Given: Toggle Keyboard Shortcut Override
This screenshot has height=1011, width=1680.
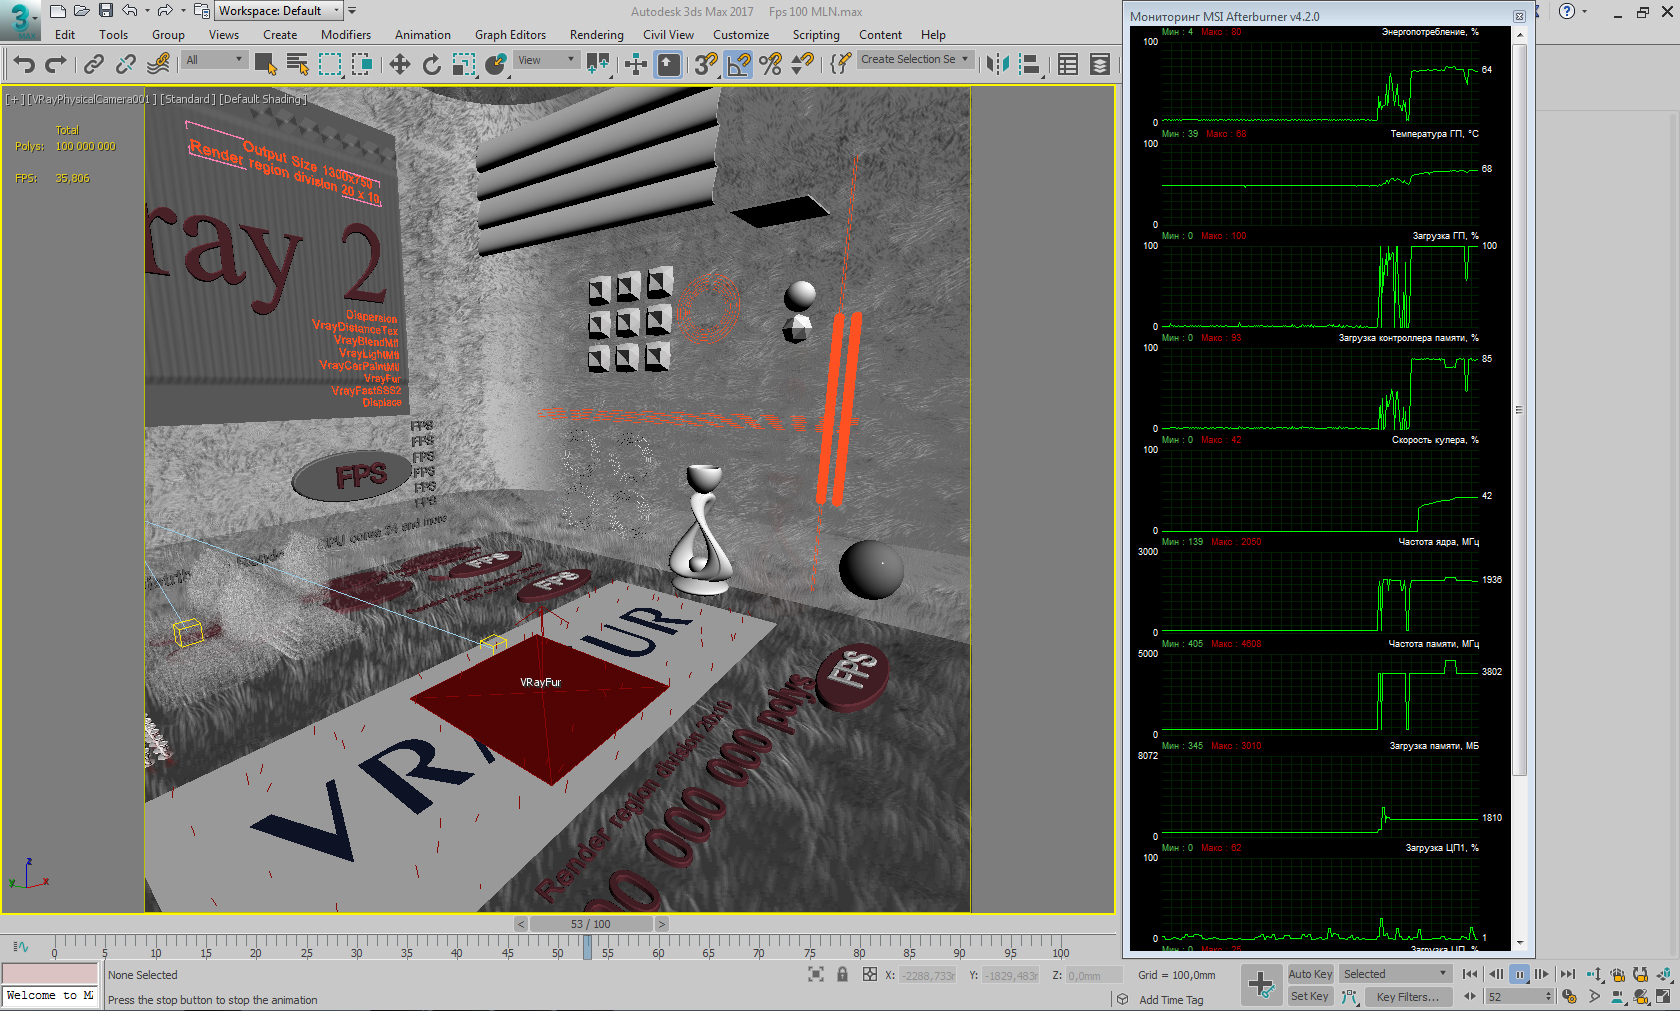Looking at the screenshot, I should [668, 65].
